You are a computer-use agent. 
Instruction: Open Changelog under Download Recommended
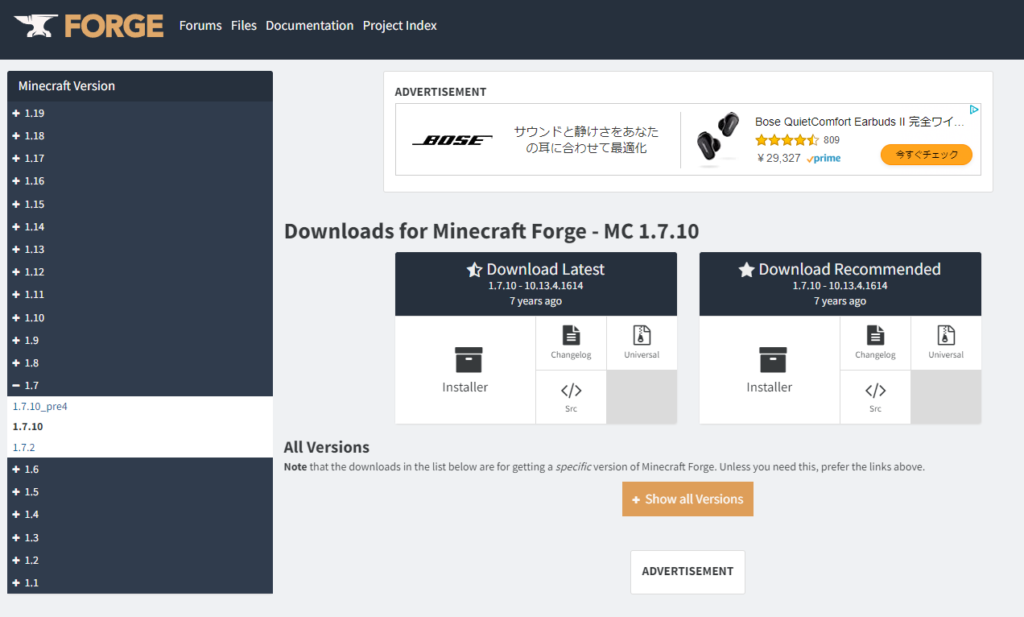pyautogui.click(x=875, y=343)
